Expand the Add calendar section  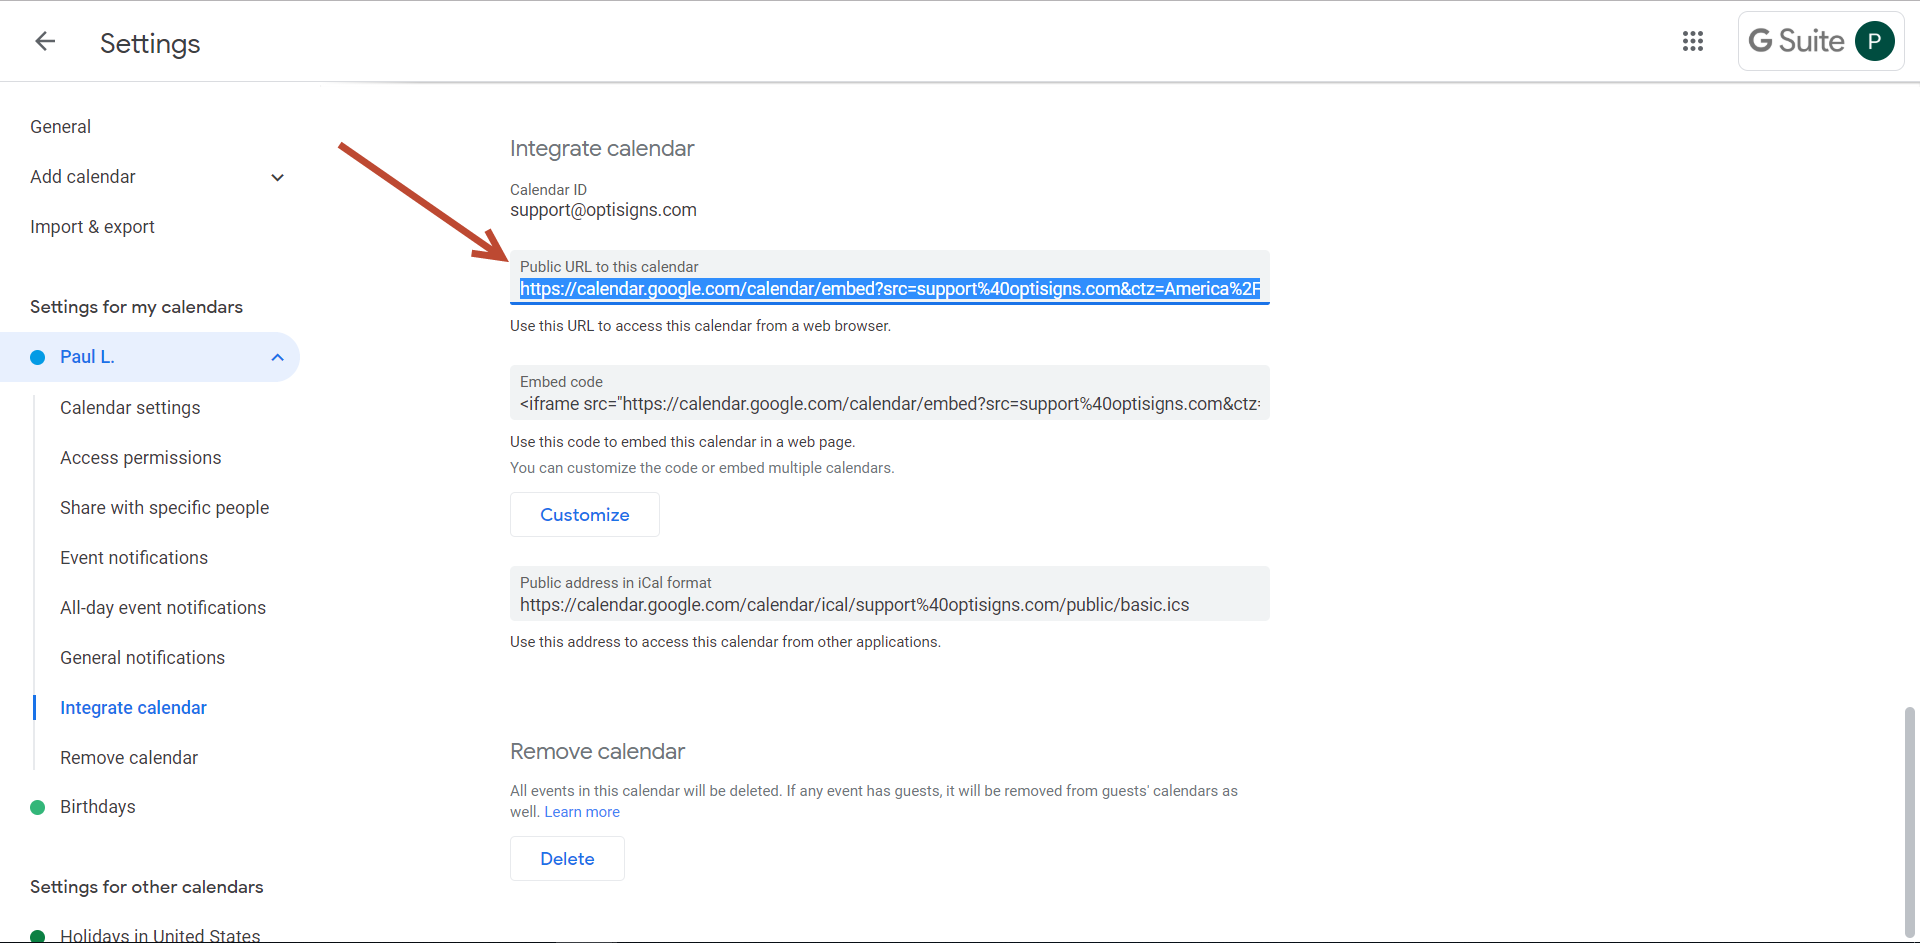coord(277,177)
